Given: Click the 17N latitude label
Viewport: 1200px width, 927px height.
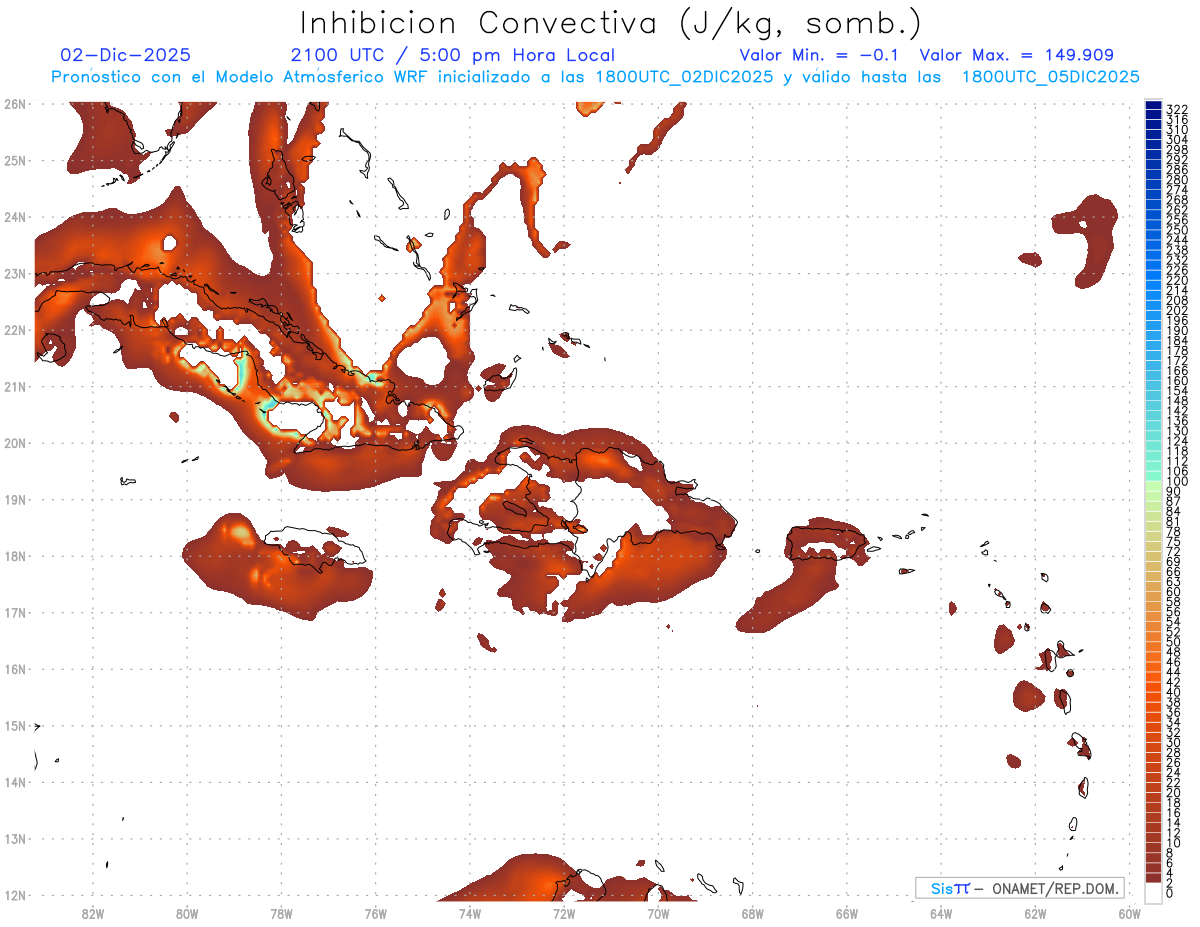Looking at the screenshot, I should 14,612.
